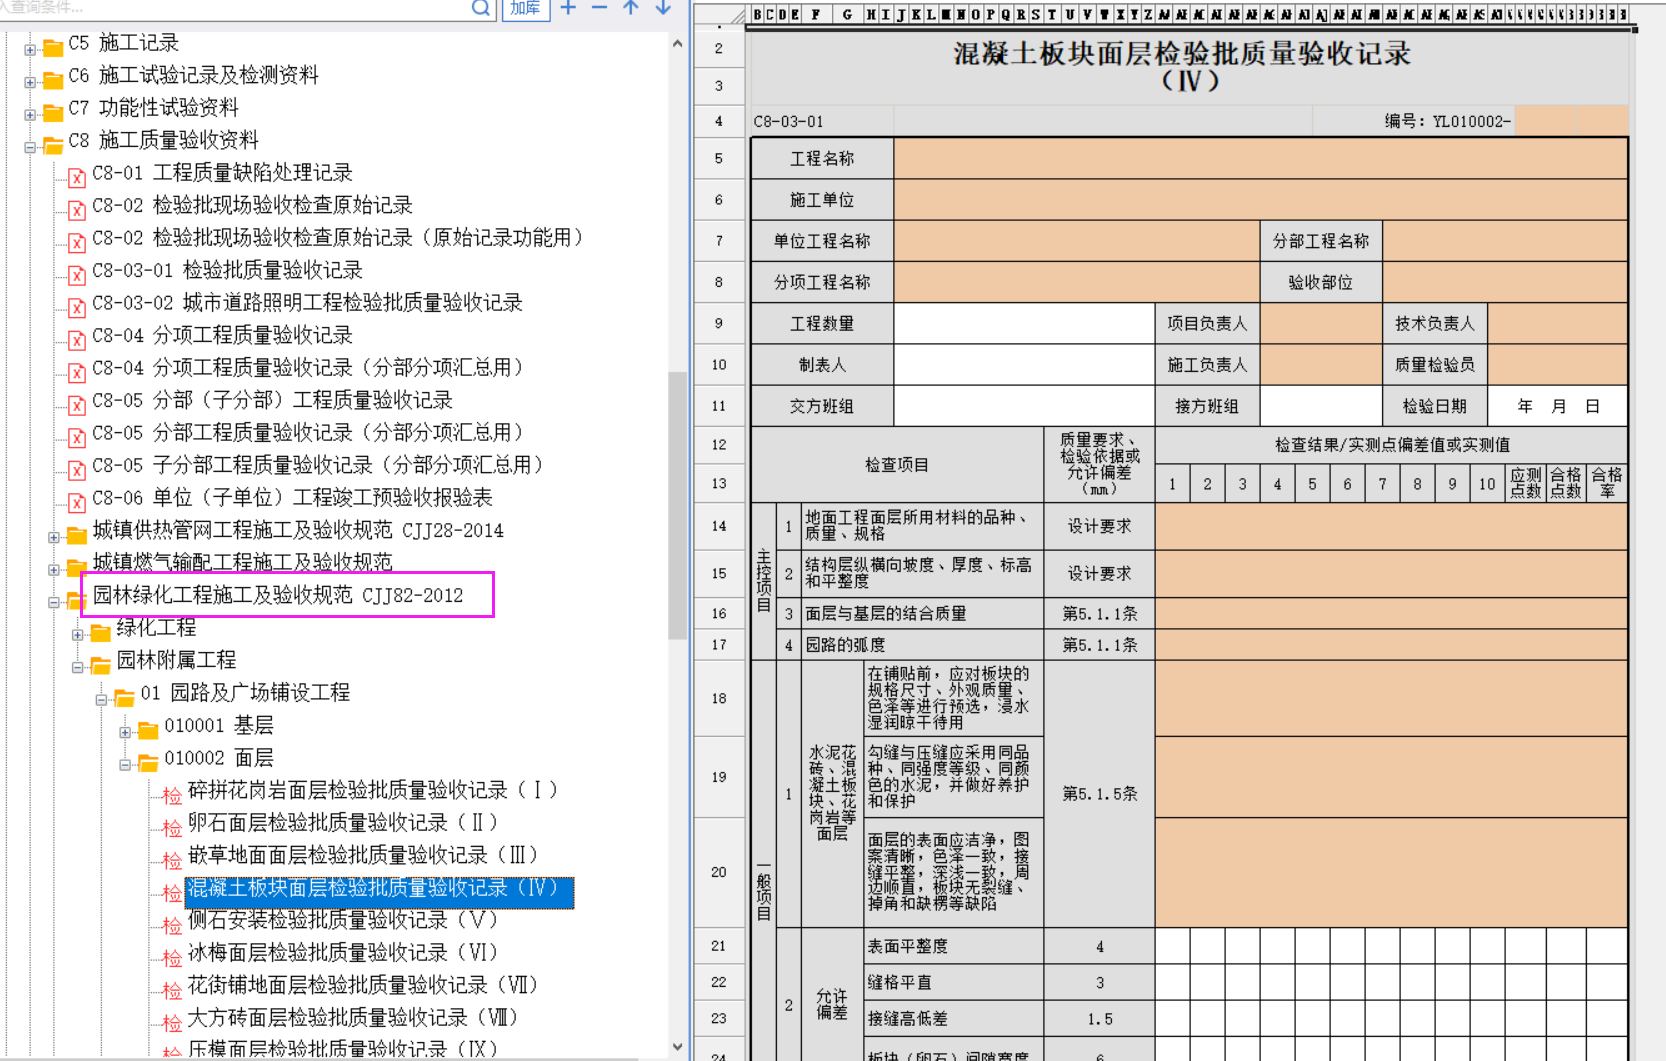Expand the 010001 基层 folder

125,732
